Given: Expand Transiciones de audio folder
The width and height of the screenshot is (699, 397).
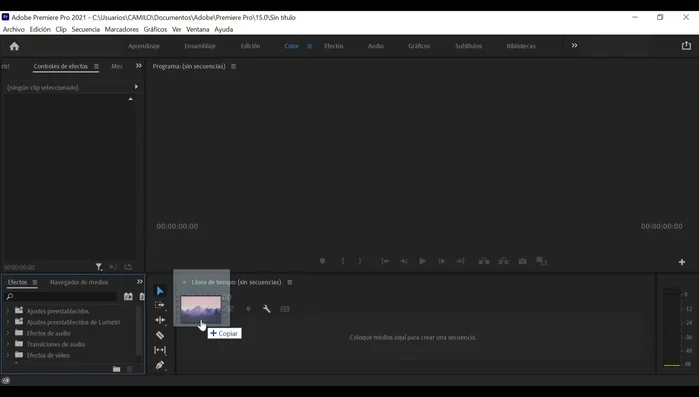Looking at the screenshot, I should click(x=8, y=344).
